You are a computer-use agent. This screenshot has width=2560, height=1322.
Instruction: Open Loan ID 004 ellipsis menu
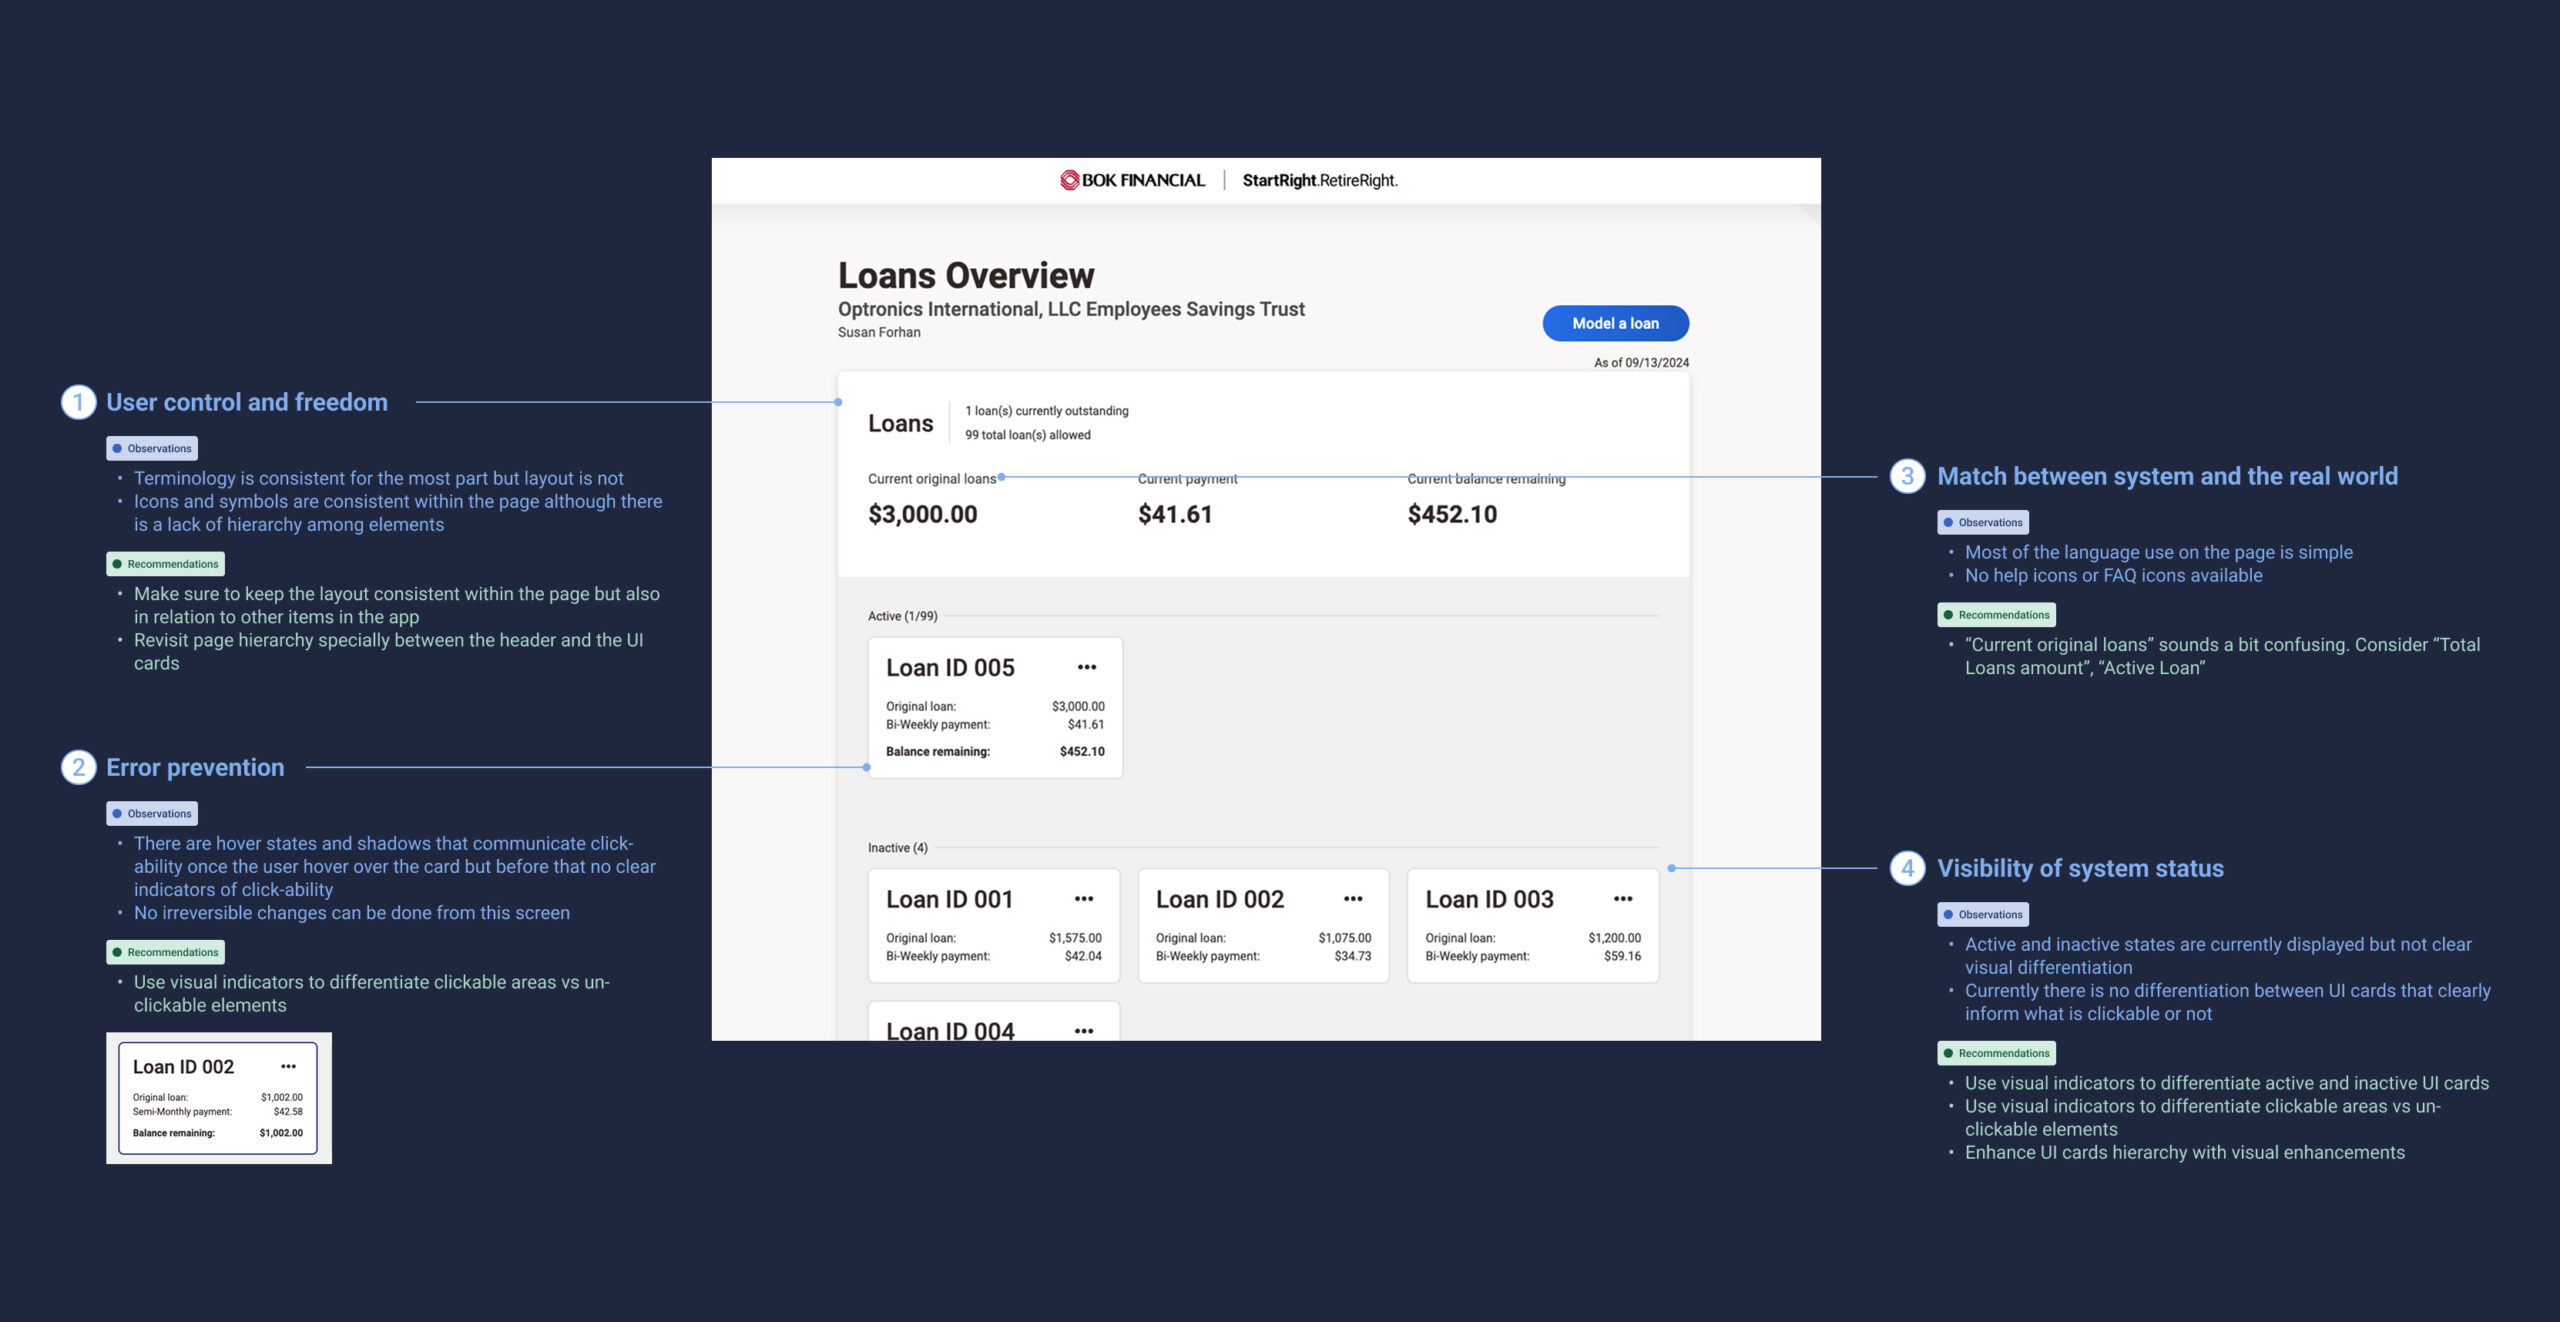[x=1083, y=1030]
